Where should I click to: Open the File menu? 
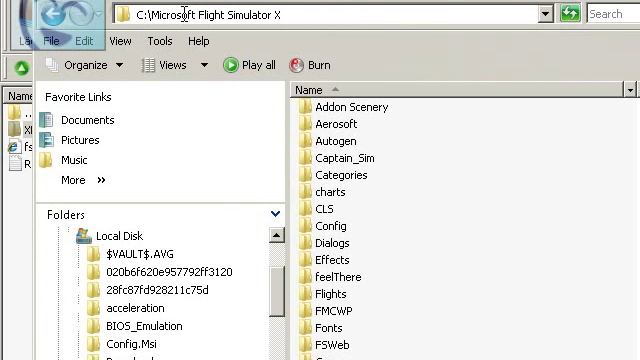click(x=51, y=41)
